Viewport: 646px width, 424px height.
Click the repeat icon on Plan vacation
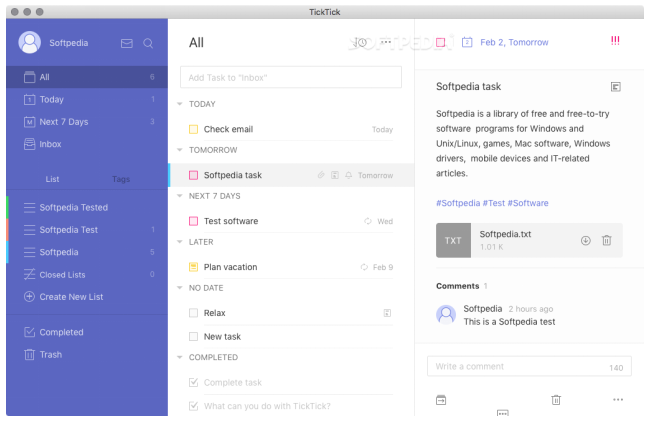click(x=364, y=267)
